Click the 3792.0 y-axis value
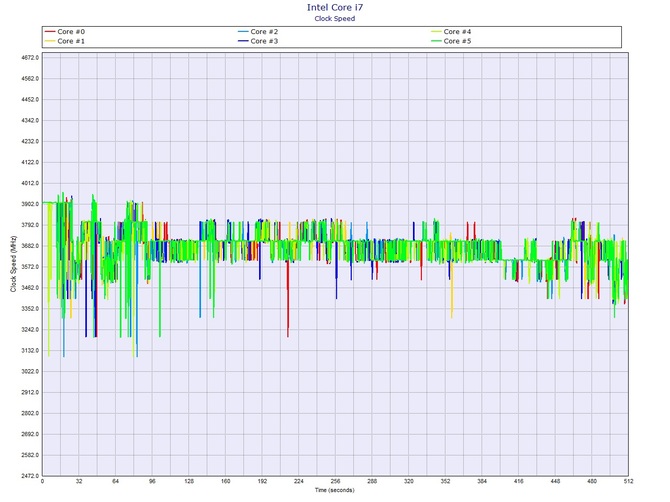The image size is (670, 502). click(30, 225)
